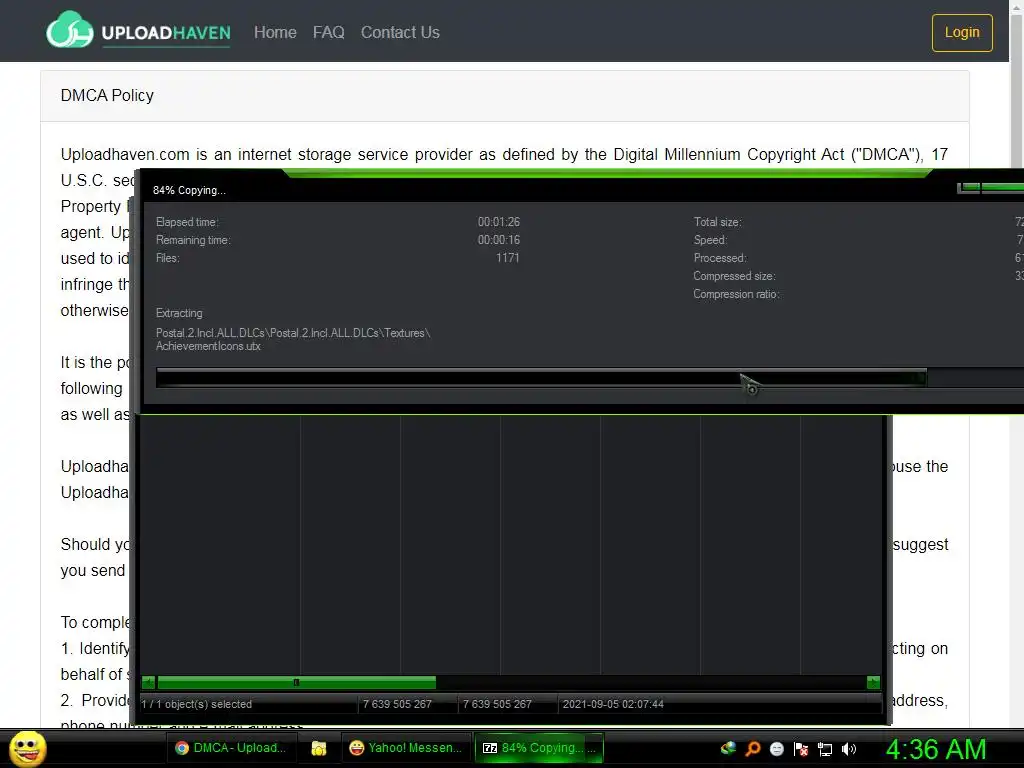Click the 'Compressed size:' label
Image resolution: width=1024 pixels, height=768 pixels.
click(735, 276)
